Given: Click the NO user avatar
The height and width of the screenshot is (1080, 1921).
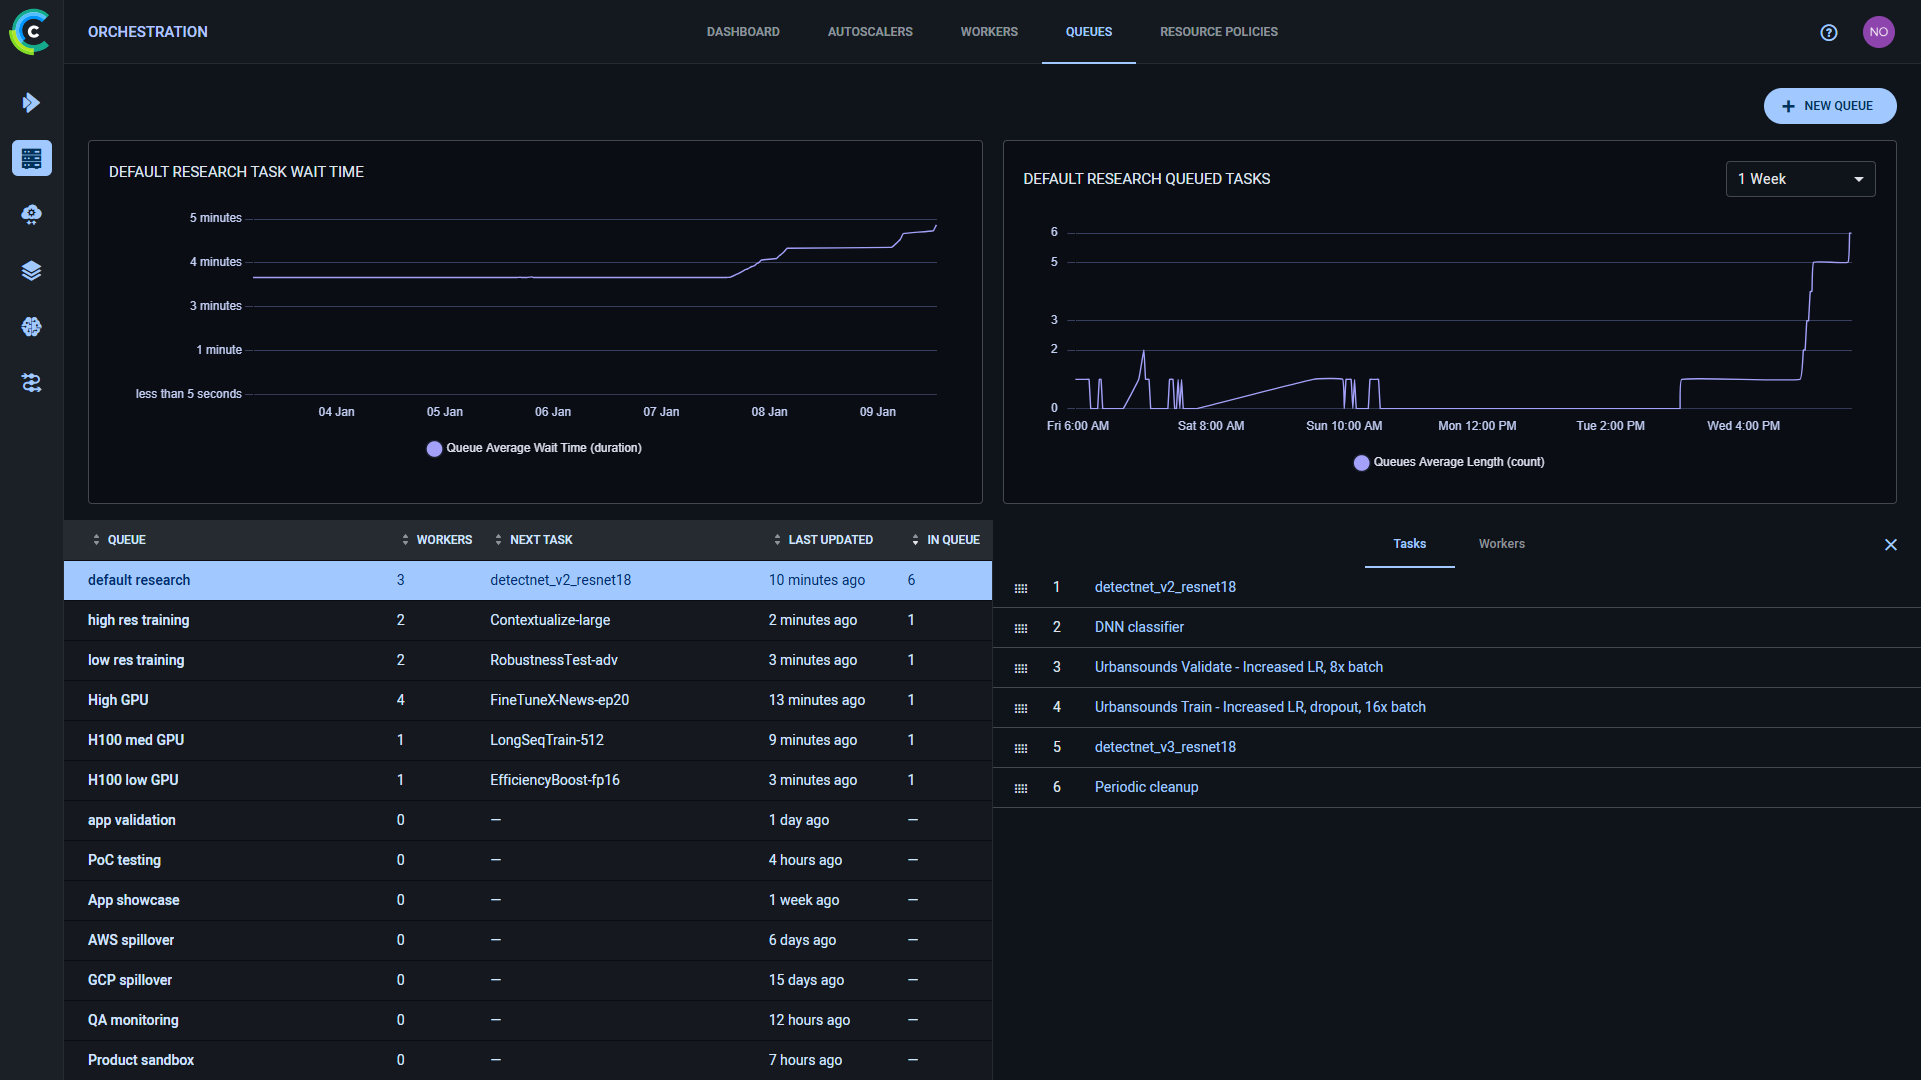Looking at the screenshot, I should [1878, 32].
